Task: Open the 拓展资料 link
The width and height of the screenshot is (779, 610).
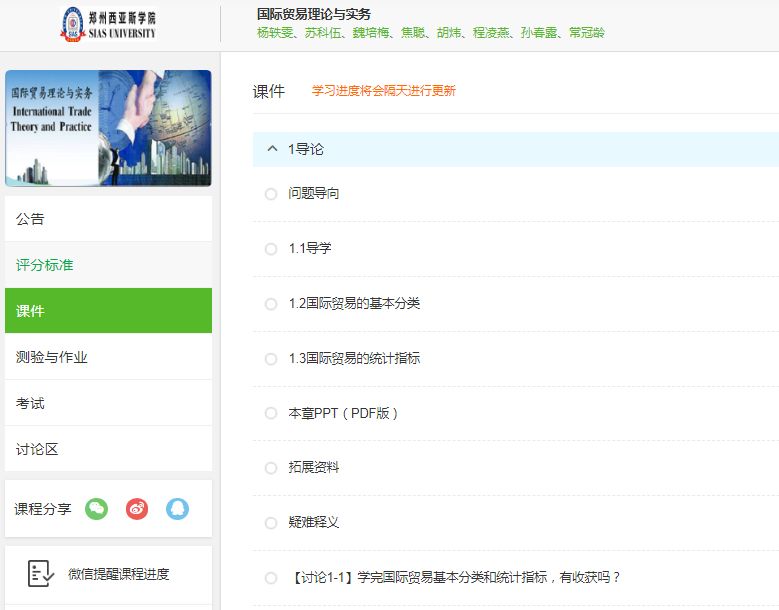Action: tap(313, 467)
